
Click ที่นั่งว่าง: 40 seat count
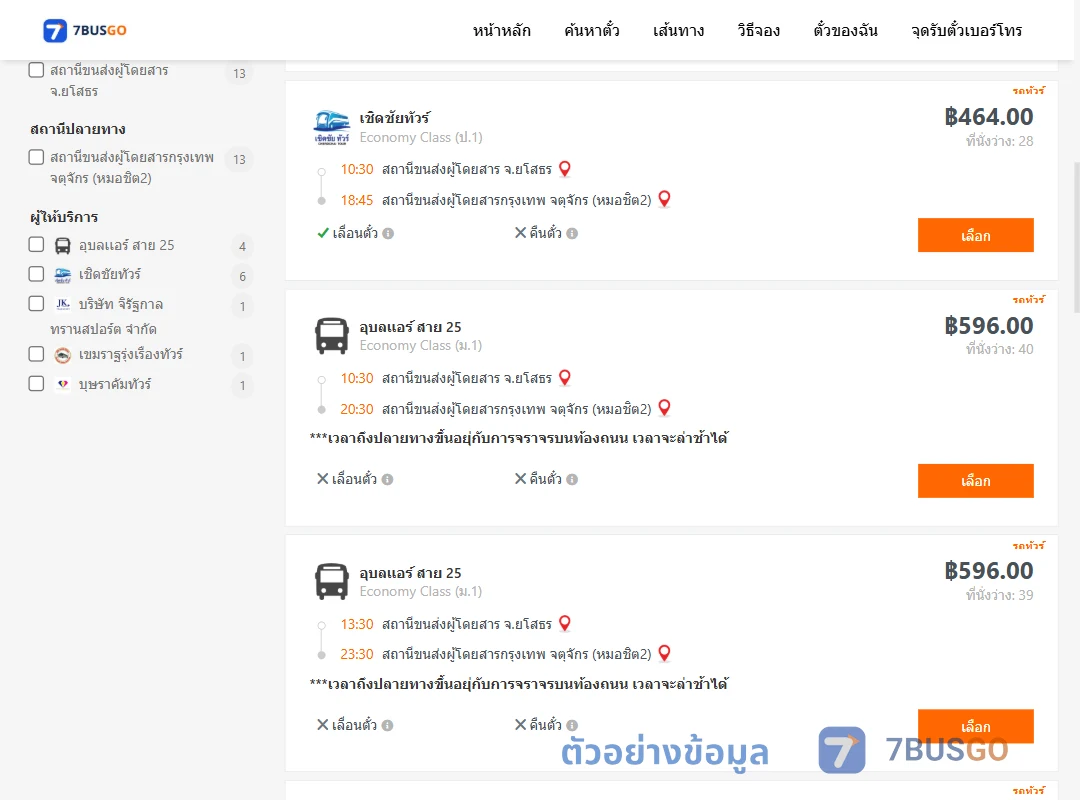[x=999, y=349]
